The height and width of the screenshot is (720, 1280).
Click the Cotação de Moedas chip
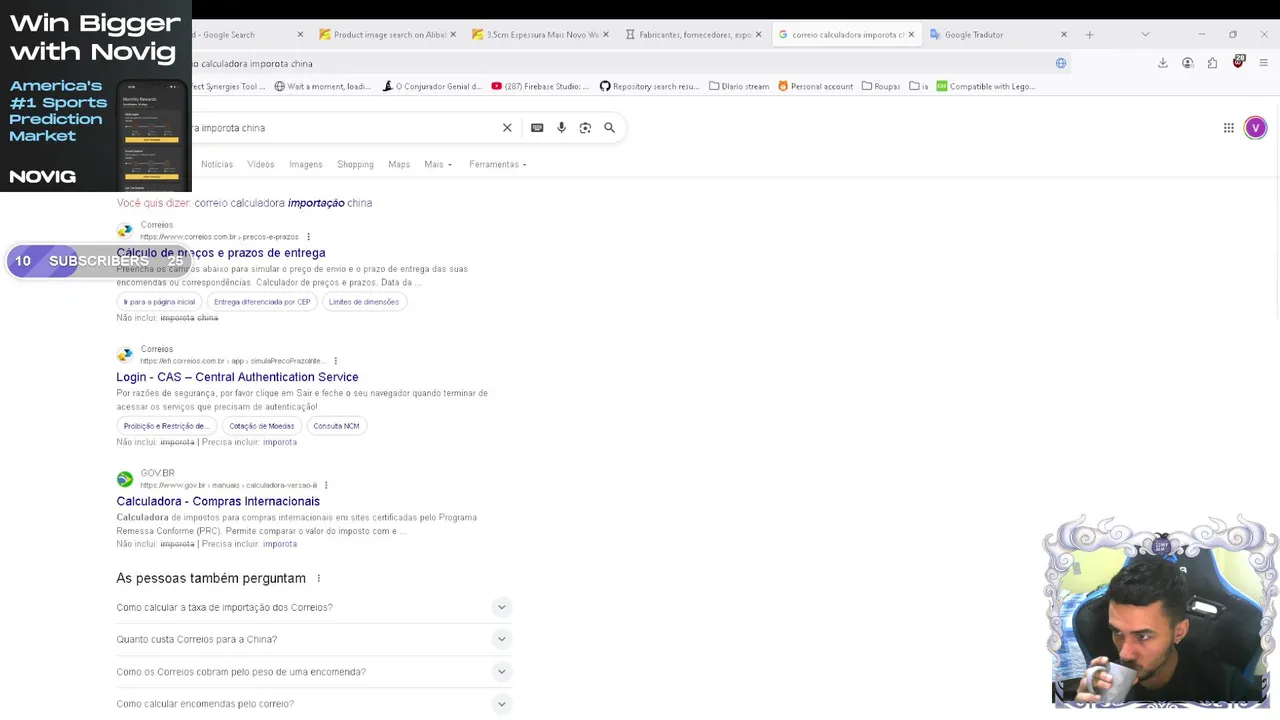pos(262,426)
